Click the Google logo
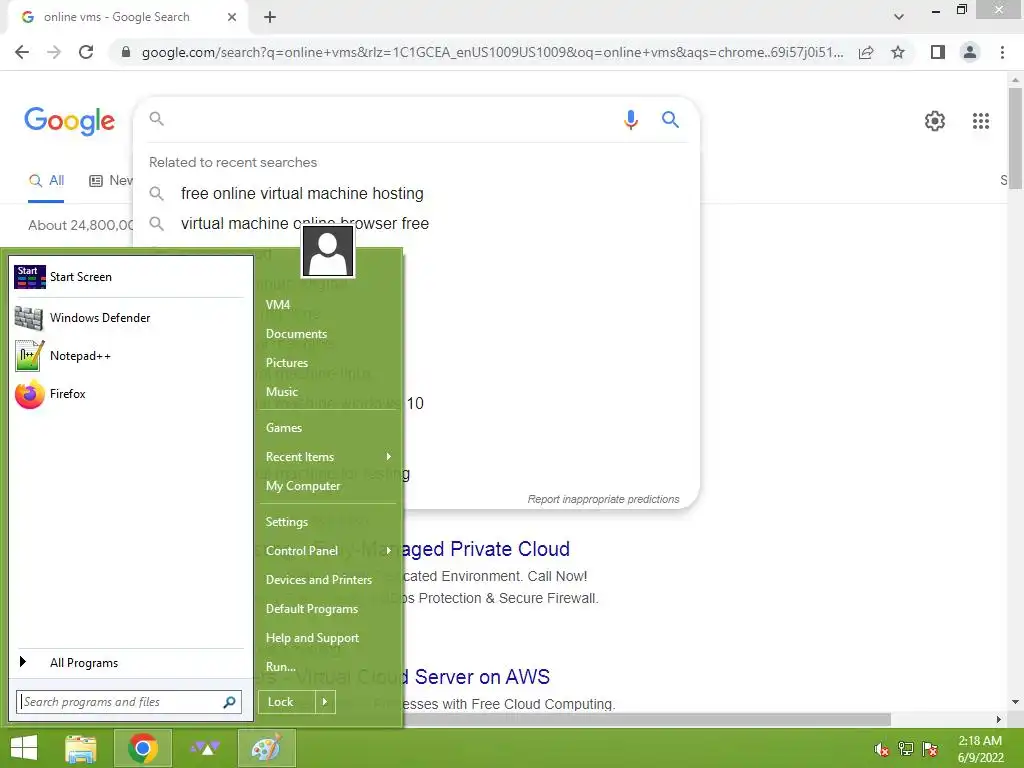 (x=69, y=121)
